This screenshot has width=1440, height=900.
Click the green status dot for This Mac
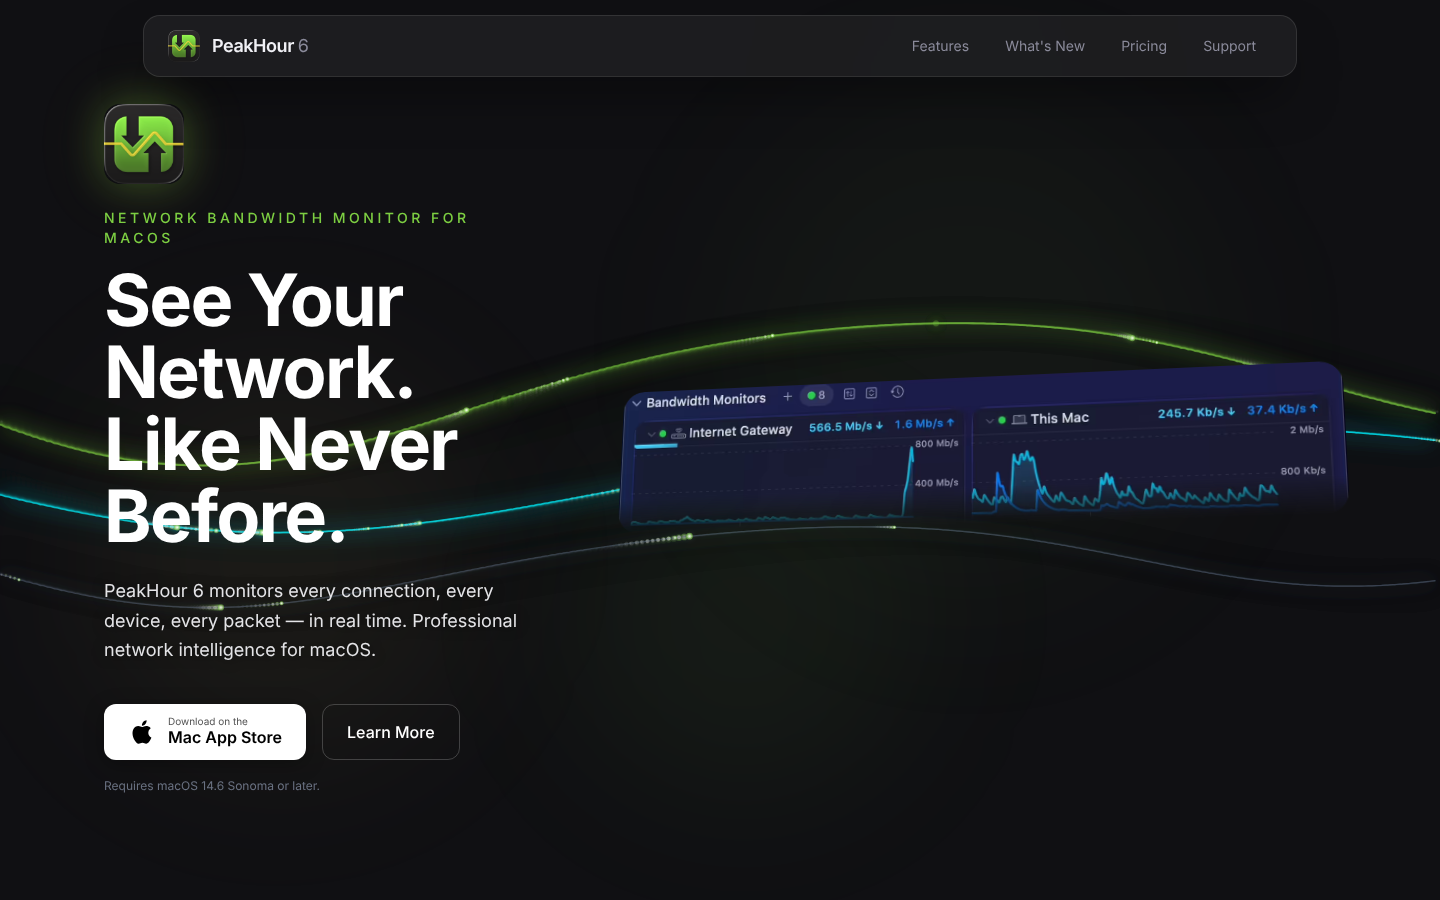(1002, 420)
